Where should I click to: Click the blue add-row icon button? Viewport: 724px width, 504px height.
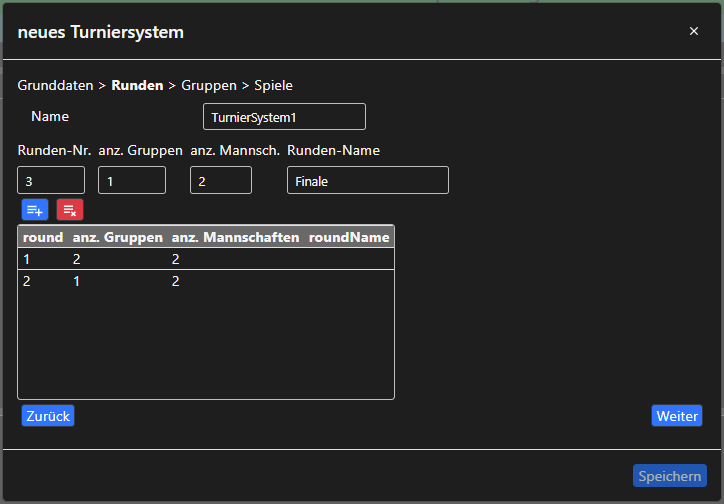(x=35, y=210)
